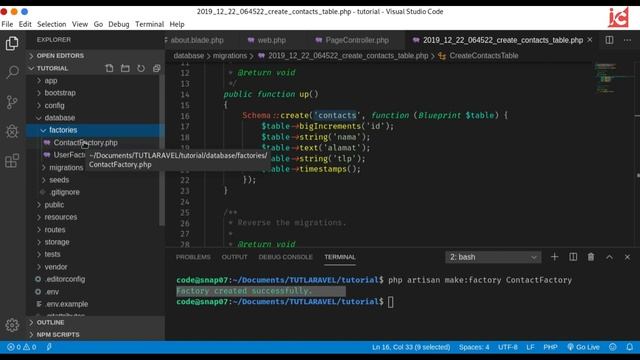Open the Debug menu
This screenshot has height=360, width=640.
(119, 24)
